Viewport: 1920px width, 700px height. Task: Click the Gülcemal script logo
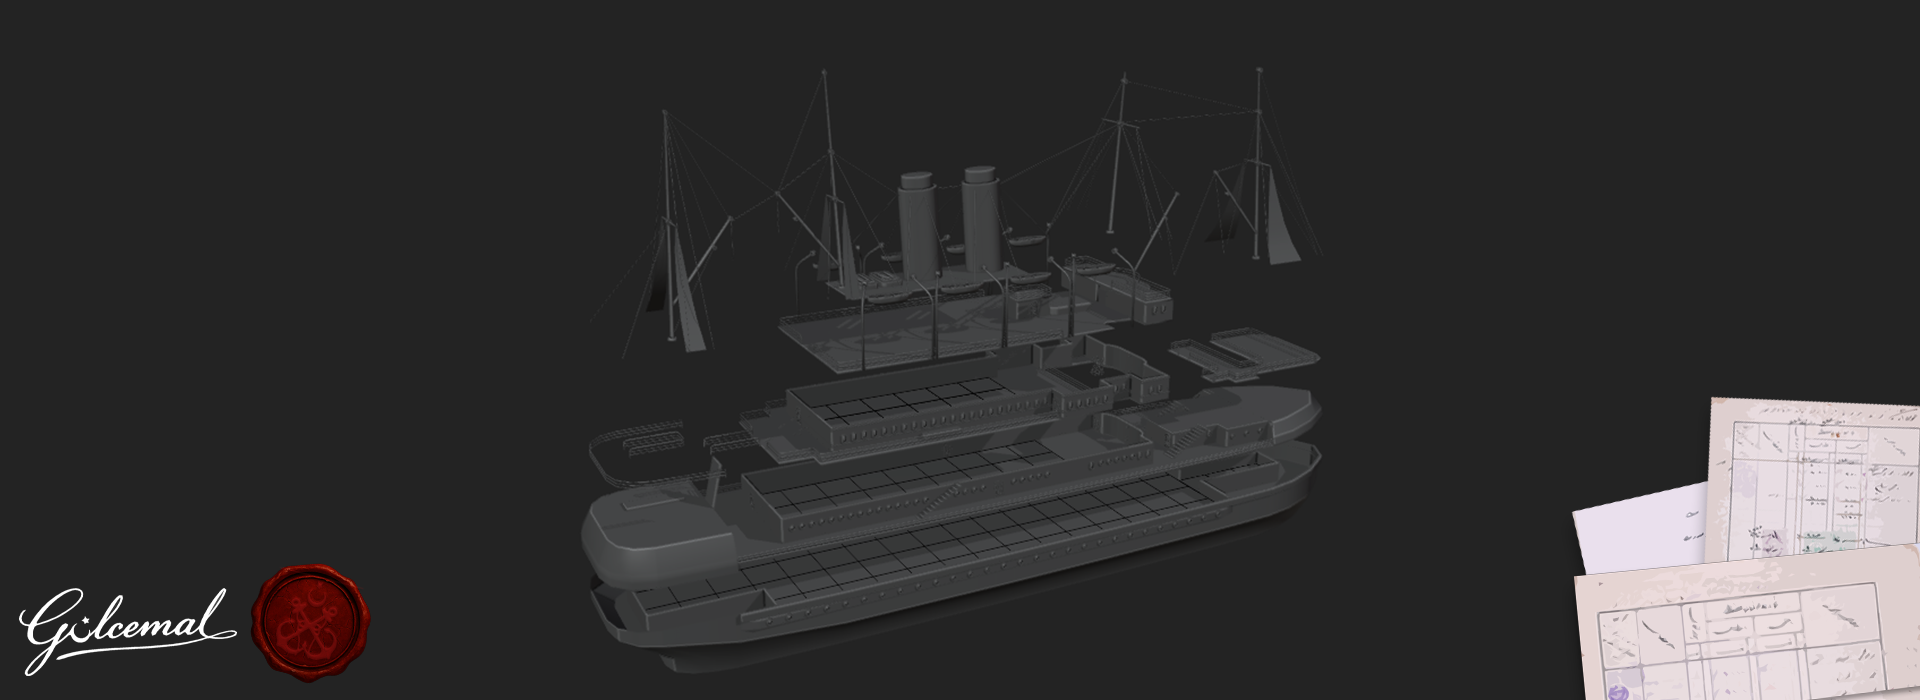click(x=127, y=630)
